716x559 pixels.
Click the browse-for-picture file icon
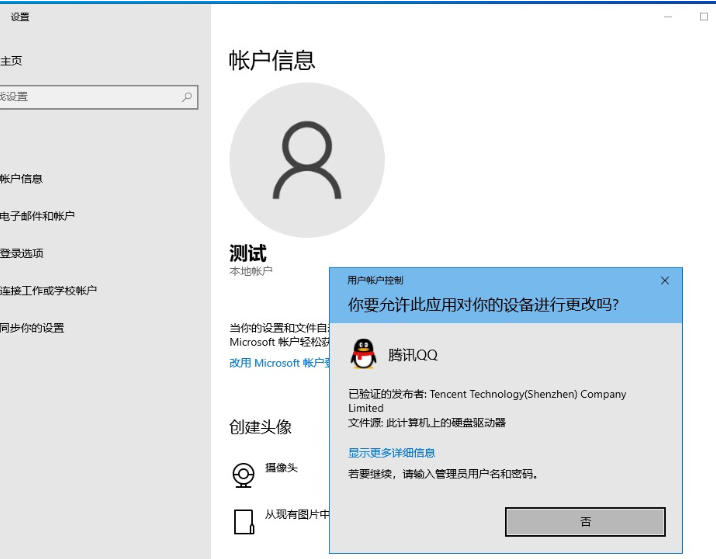[x=243, y=521]
